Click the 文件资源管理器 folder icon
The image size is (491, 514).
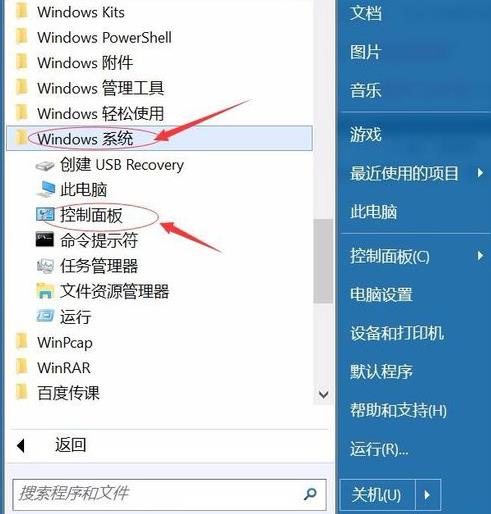45,291
